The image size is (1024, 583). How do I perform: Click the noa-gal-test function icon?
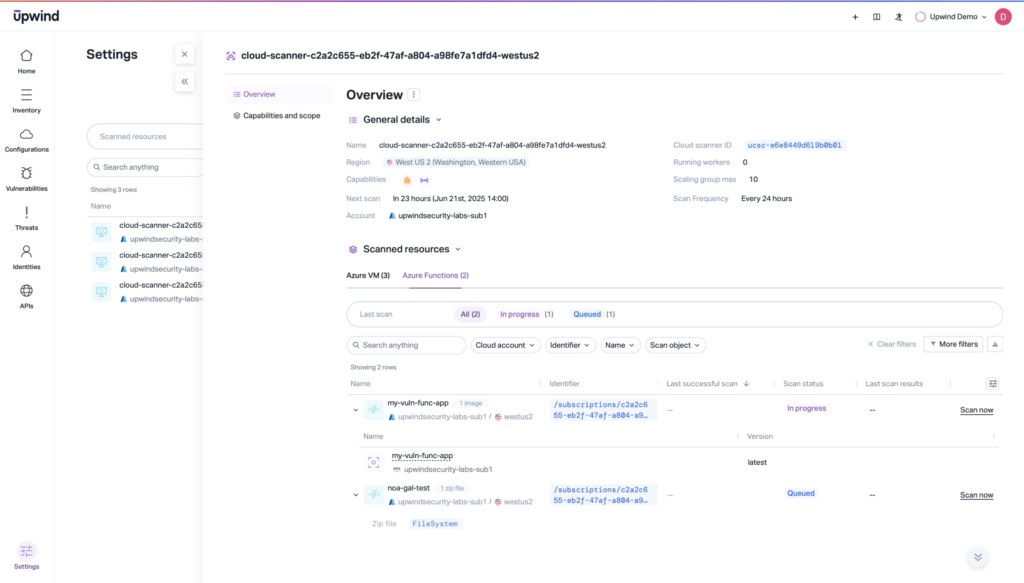pos(374,494)
